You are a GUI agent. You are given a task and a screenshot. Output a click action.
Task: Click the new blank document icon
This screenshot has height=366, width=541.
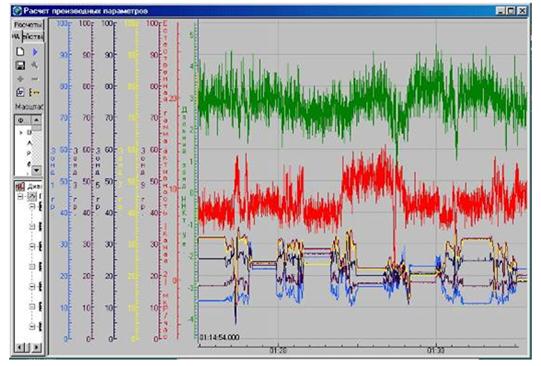[20, 52]
